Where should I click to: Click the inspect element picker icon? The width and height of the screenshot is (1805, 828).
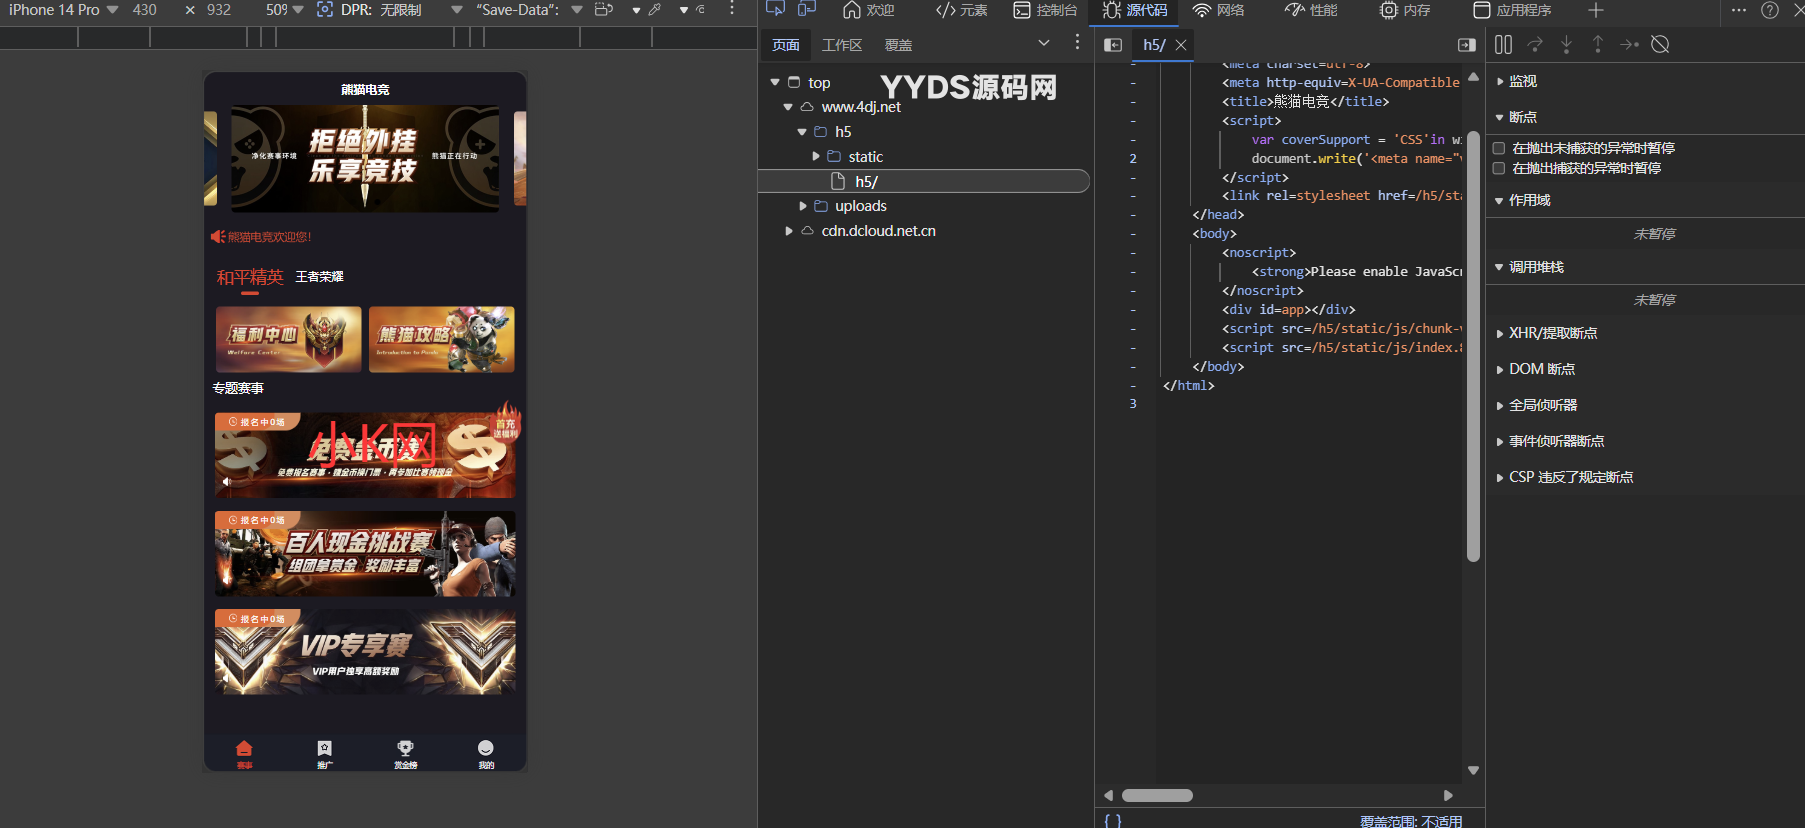point(775,9)
